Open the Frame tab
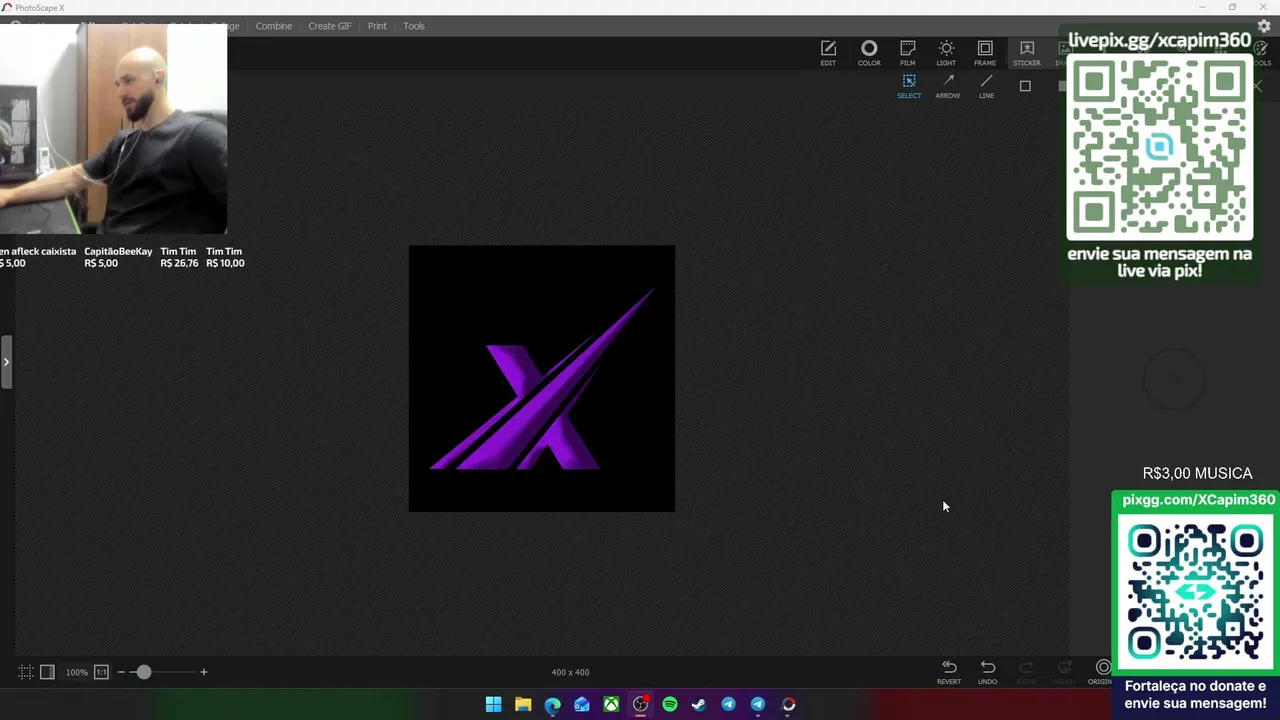 (x=985, y=53)
